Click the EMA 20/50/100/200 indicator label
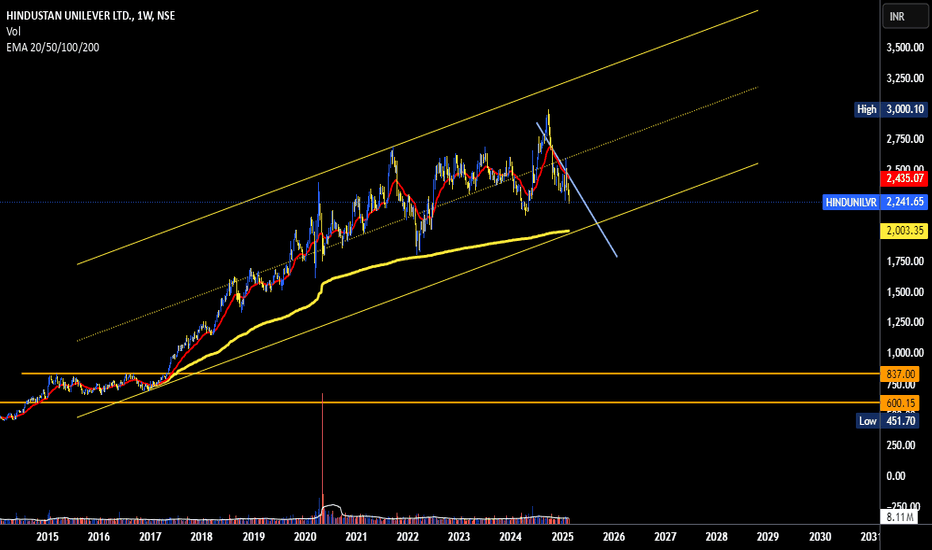This screenshot has width=932, height=550. (x=53, y=48)
